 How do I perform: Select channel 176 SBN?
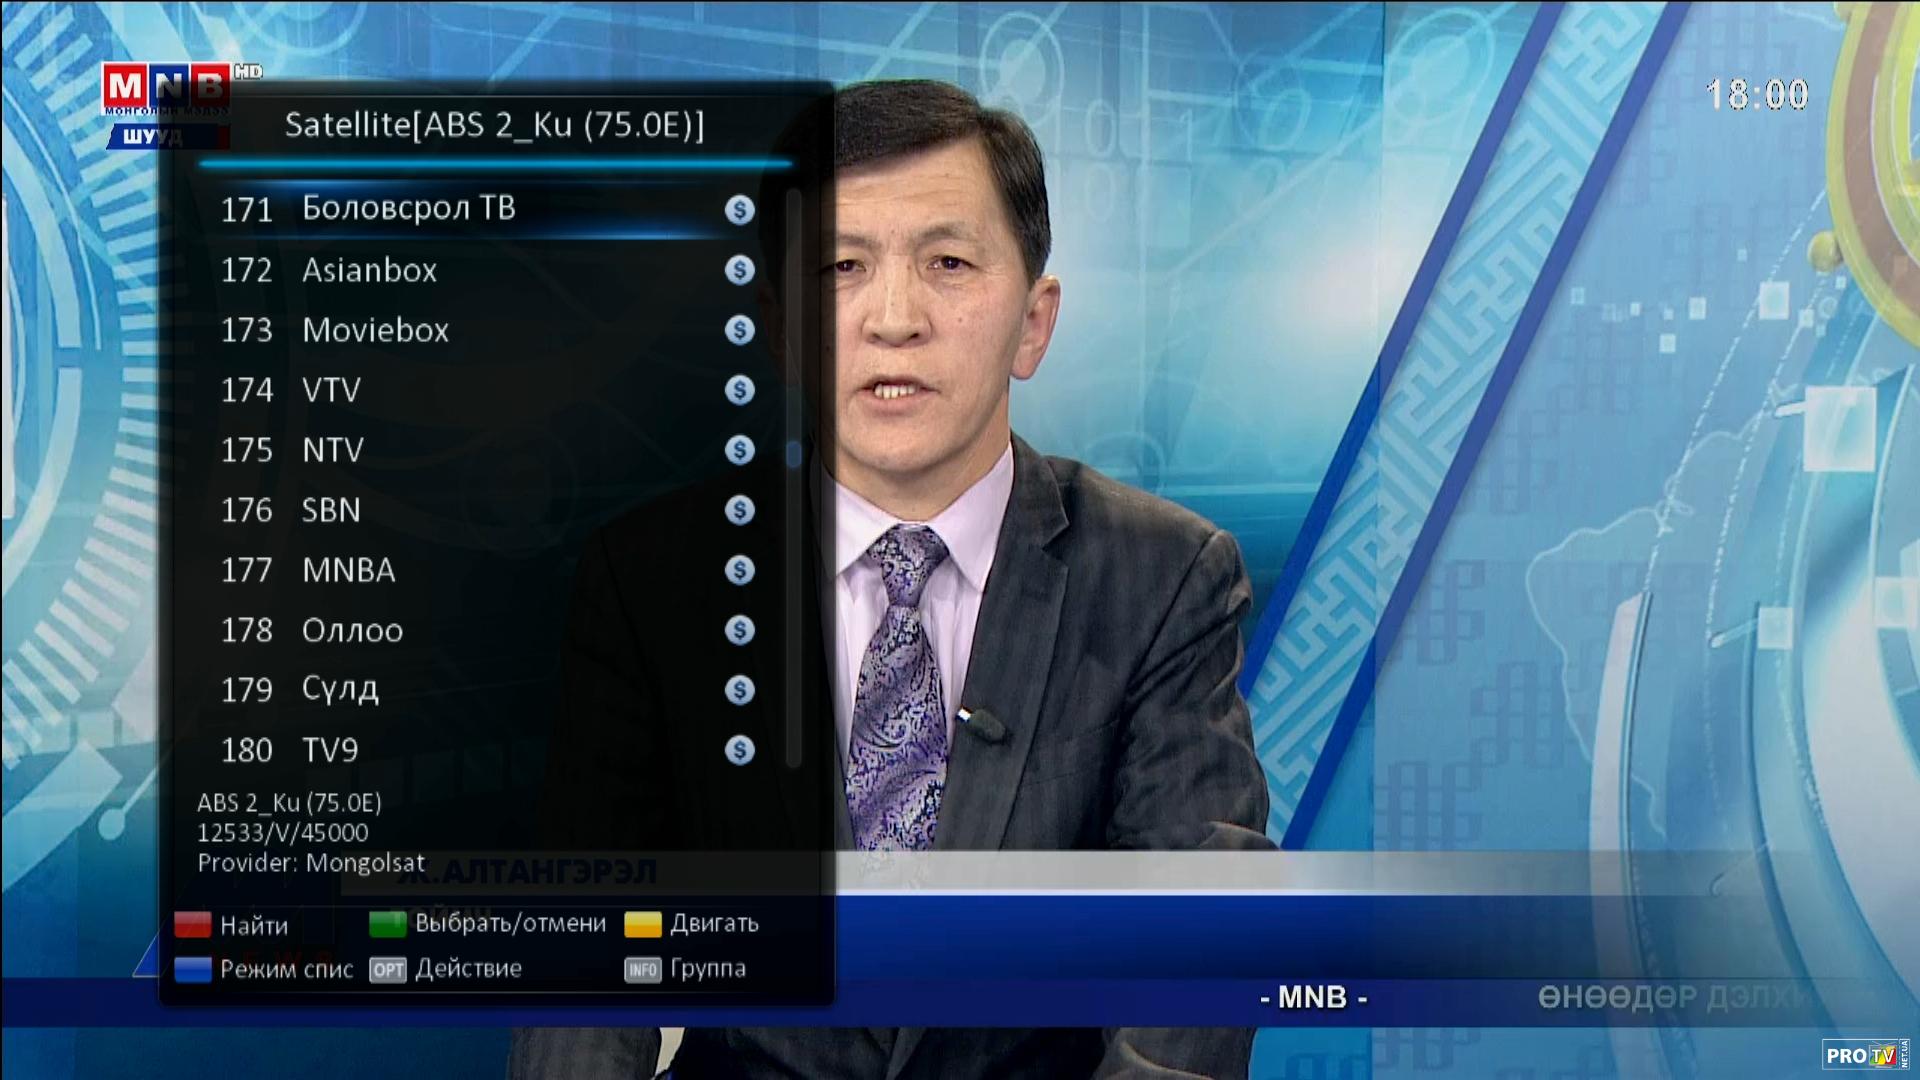coord(331,510)
